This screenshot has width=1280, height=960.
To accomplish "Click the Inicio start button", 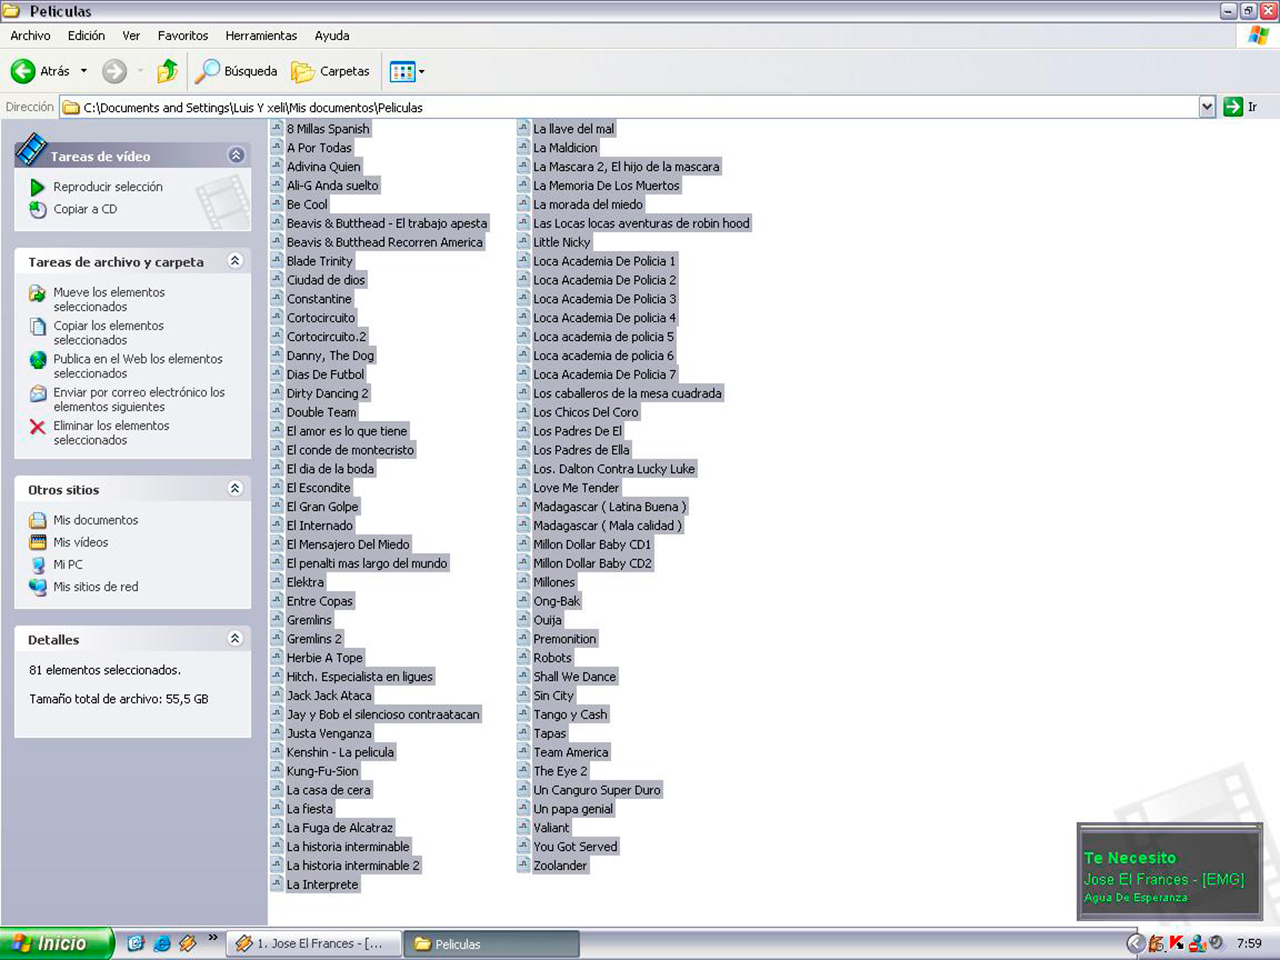I will pos(55,943).
